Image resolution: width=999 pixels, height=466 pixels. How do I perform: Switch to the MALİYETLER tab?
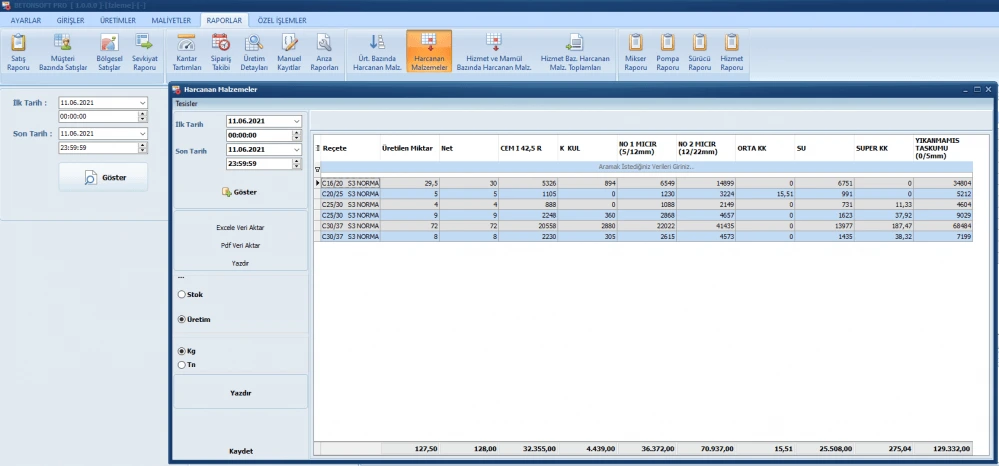click(x=170, y=20)
